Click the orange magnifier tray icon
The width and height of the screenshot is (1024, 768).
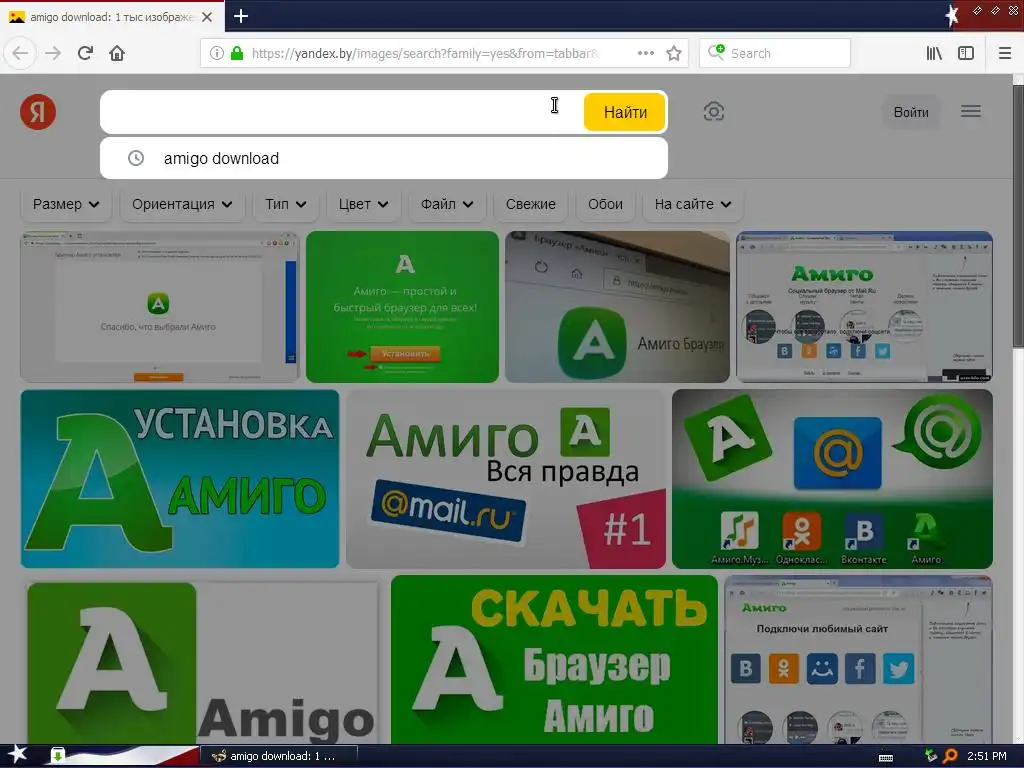pos(950,756)
